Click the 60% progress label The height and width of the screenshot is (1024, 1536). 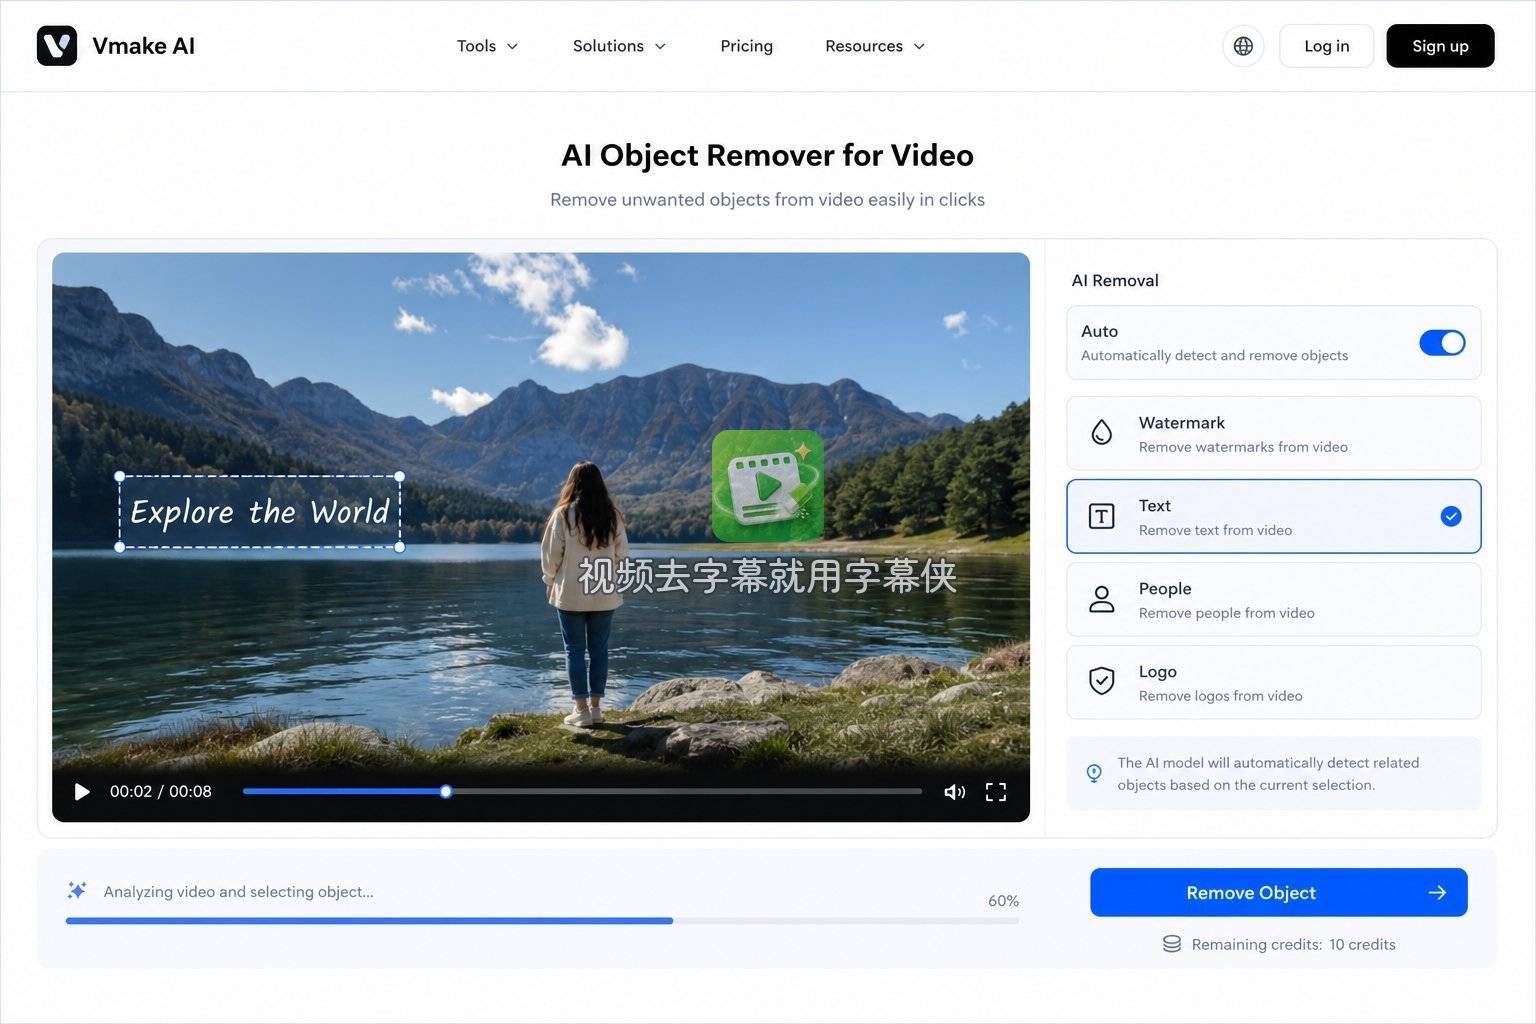point(1003,901)
